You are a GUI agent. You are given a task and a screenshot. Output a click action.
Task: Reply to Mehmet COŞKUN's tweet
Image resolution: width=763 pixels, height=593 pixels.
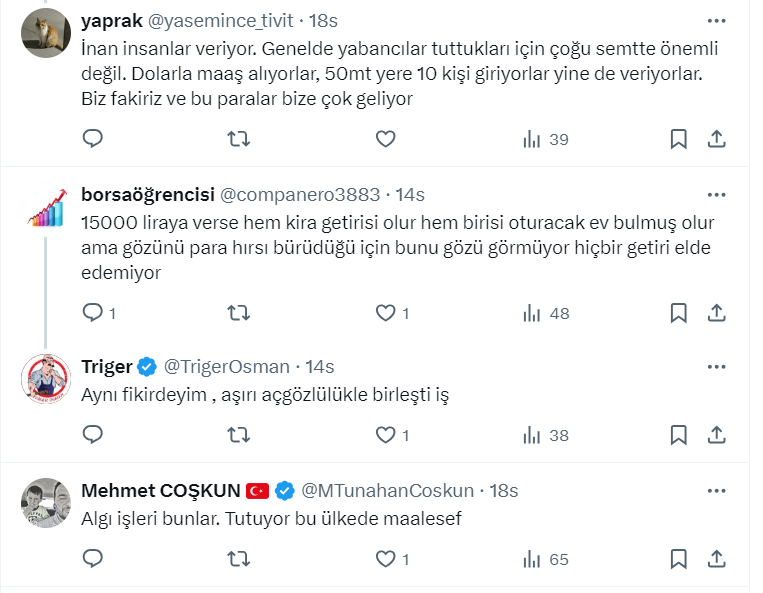(93, 558)
